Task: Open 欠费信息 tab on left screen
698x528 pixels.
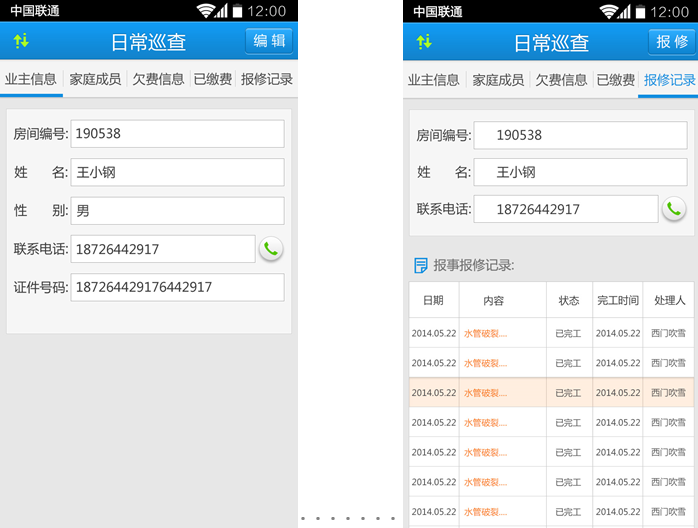Action: coord(158,79)
